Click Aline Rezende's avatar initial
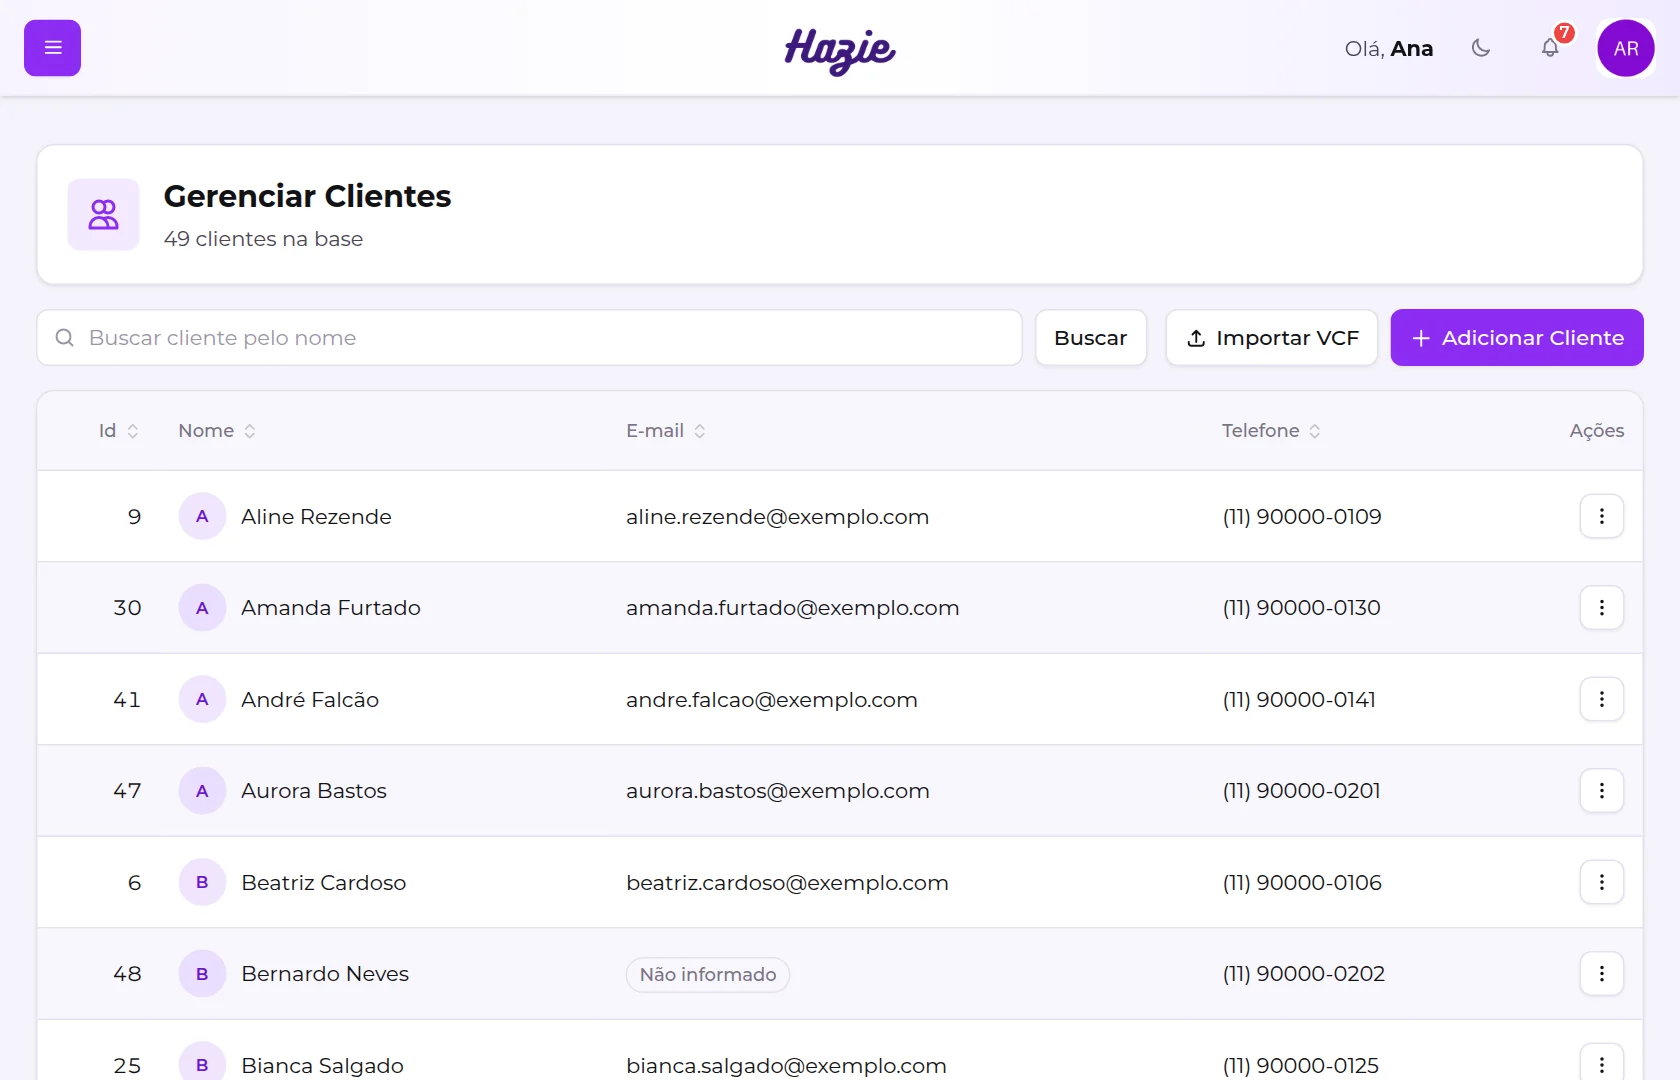The width and height of the screenshot is (1680, 1080). click(202, 516)
